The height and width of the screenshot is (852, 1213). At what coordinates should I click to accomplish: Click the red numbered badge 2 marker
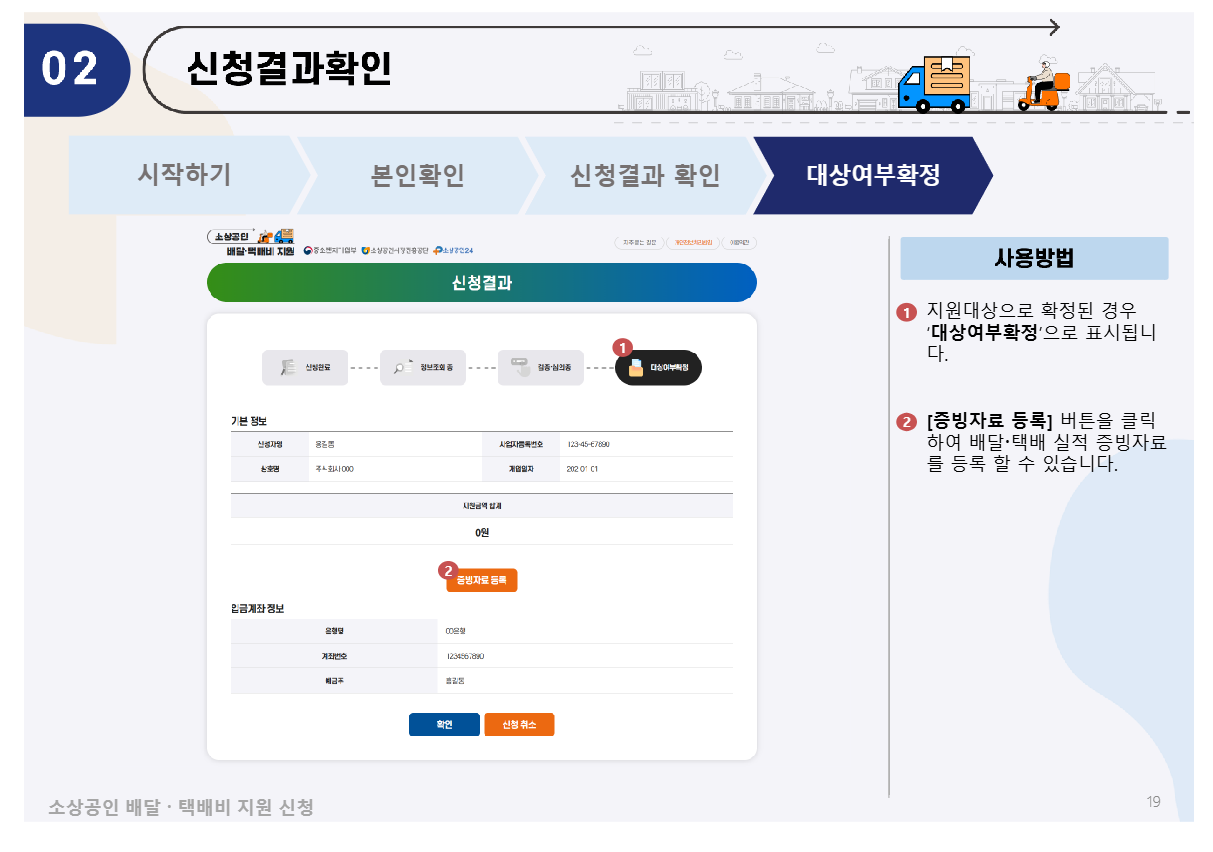point(446,570)
